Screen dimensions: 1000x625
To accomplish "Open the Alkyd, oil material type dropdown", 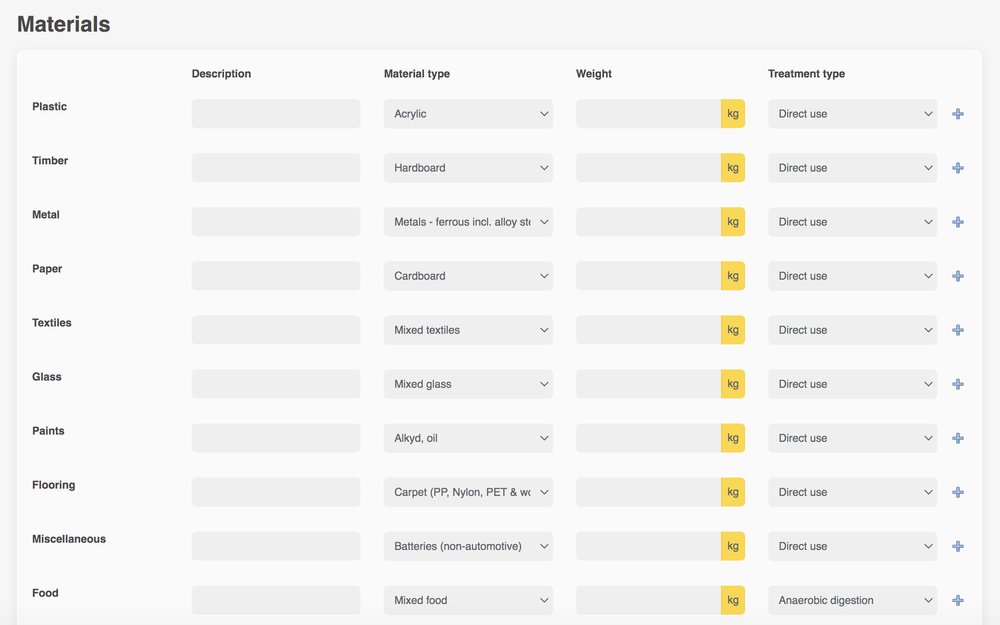I will coord(468,438).
